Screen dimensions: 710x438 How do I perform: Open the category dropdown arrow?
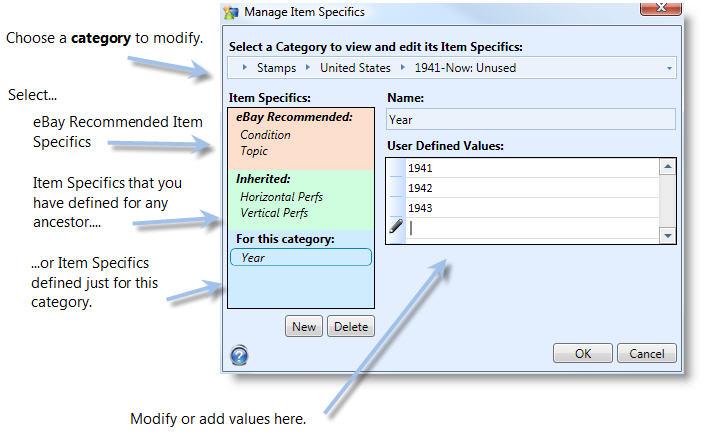pyautogui.click(x=669, y=68)
